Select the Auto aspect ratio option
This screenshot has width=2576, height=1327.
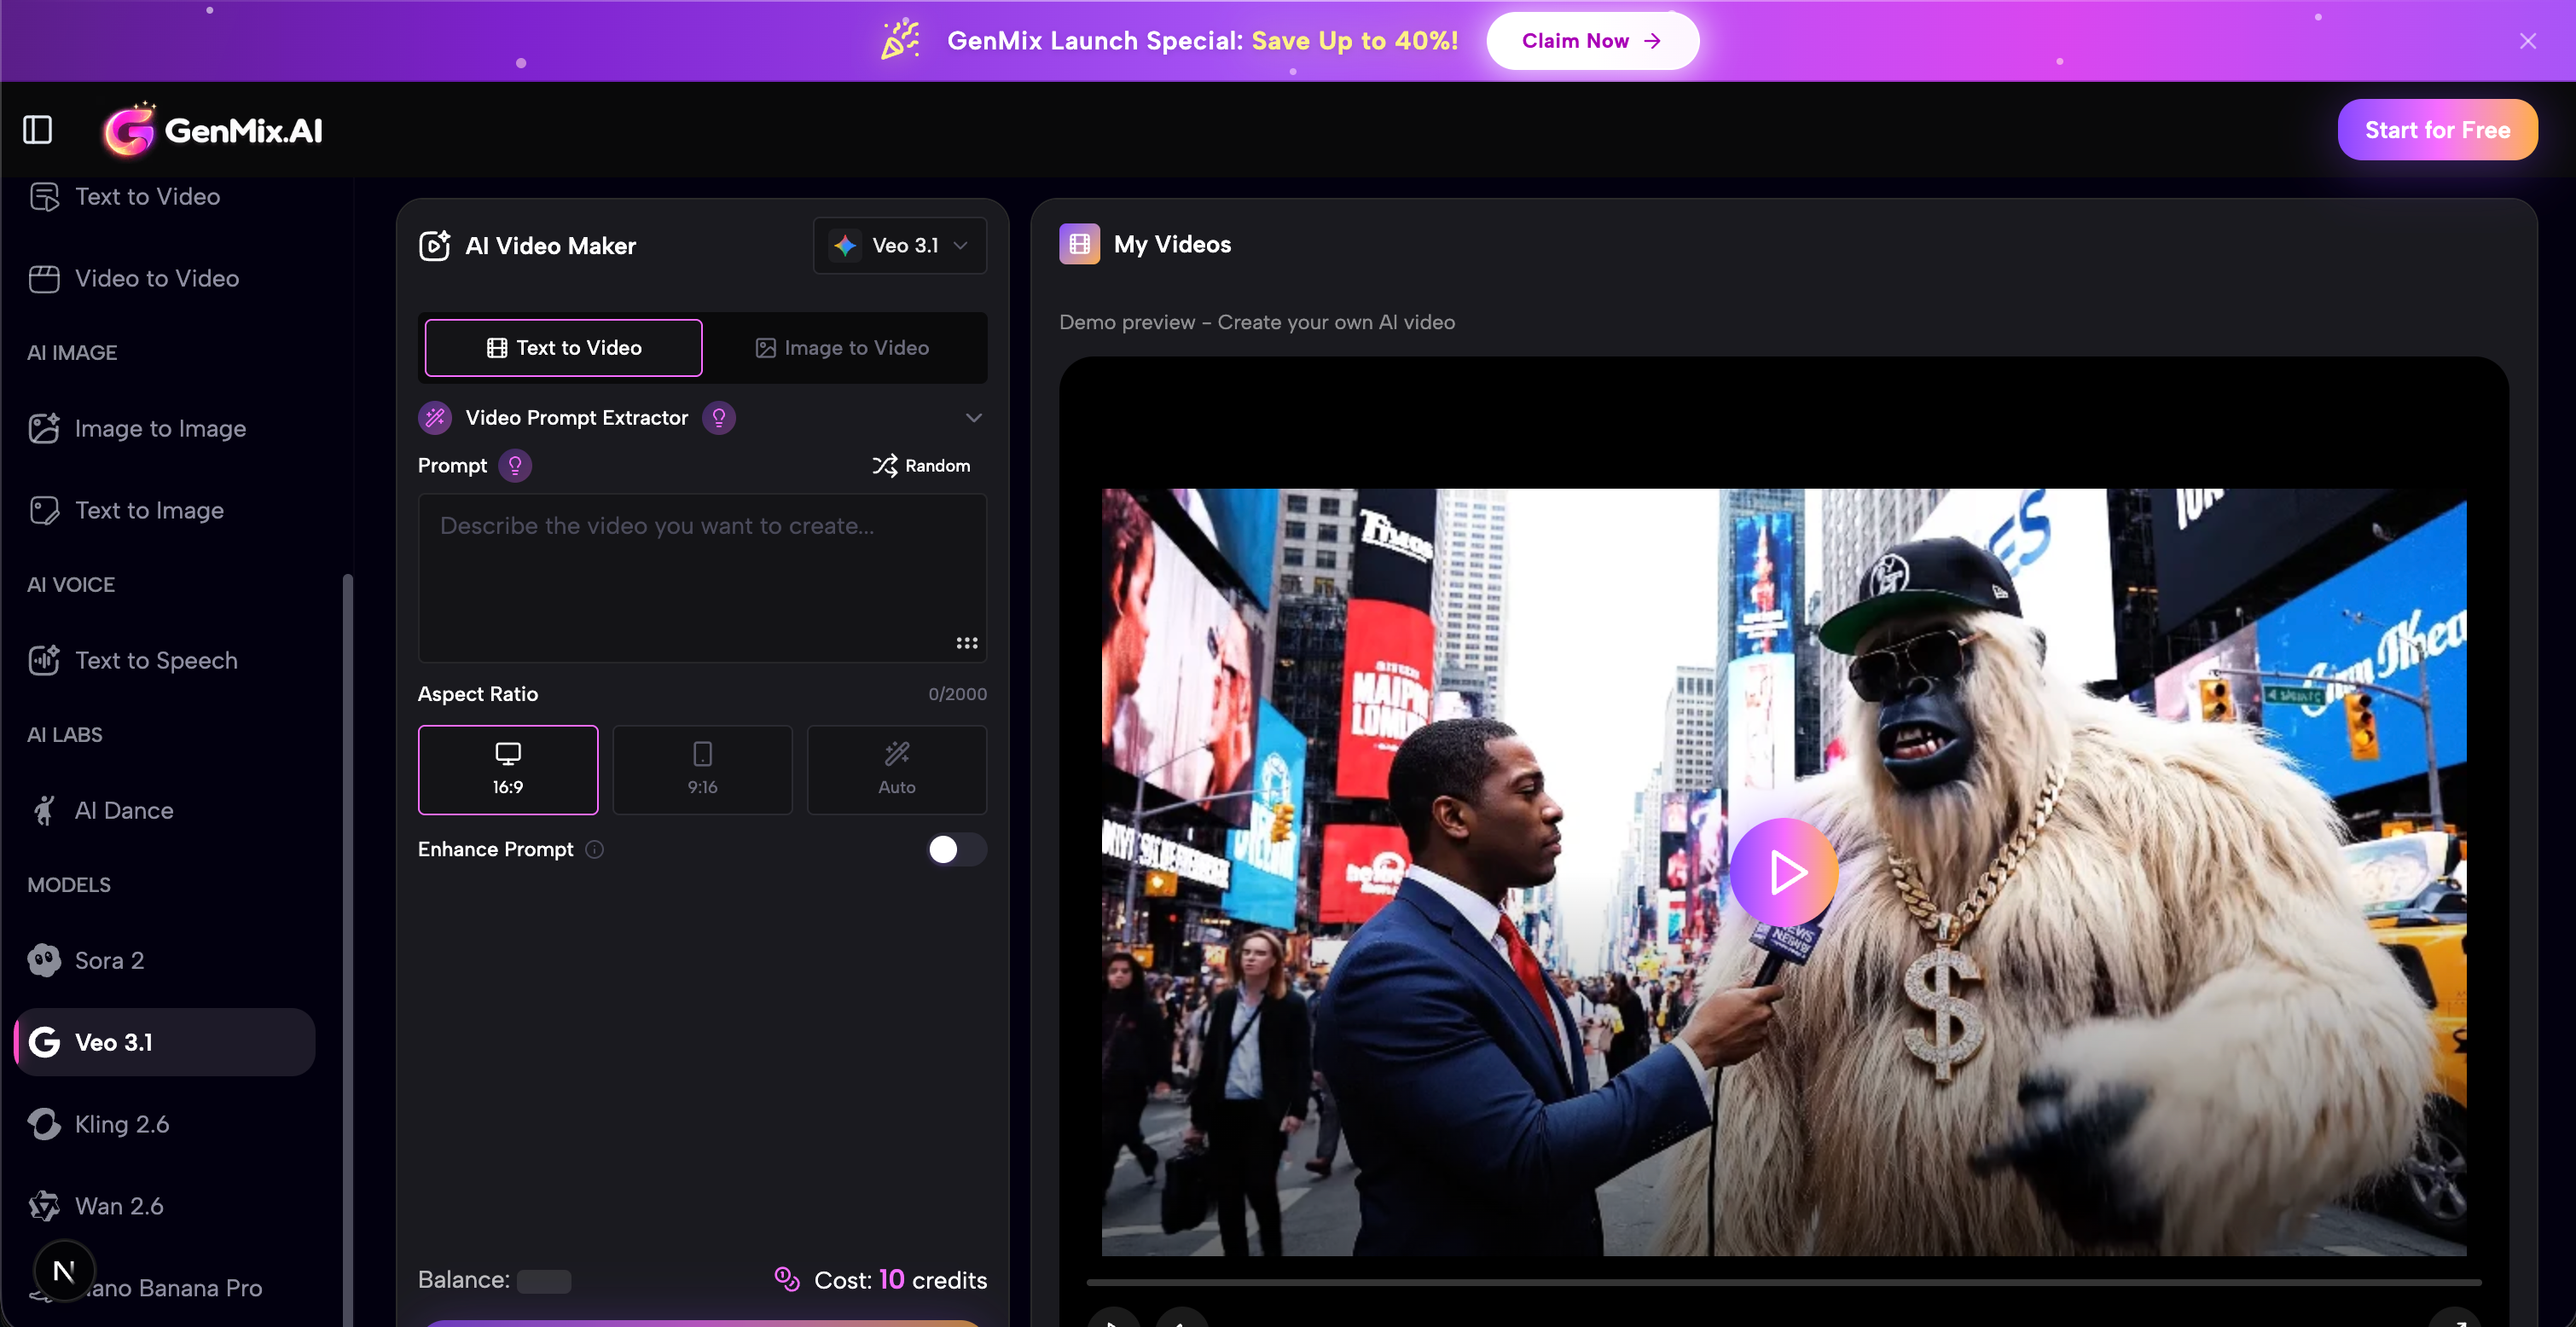click(x=896, y=769)
